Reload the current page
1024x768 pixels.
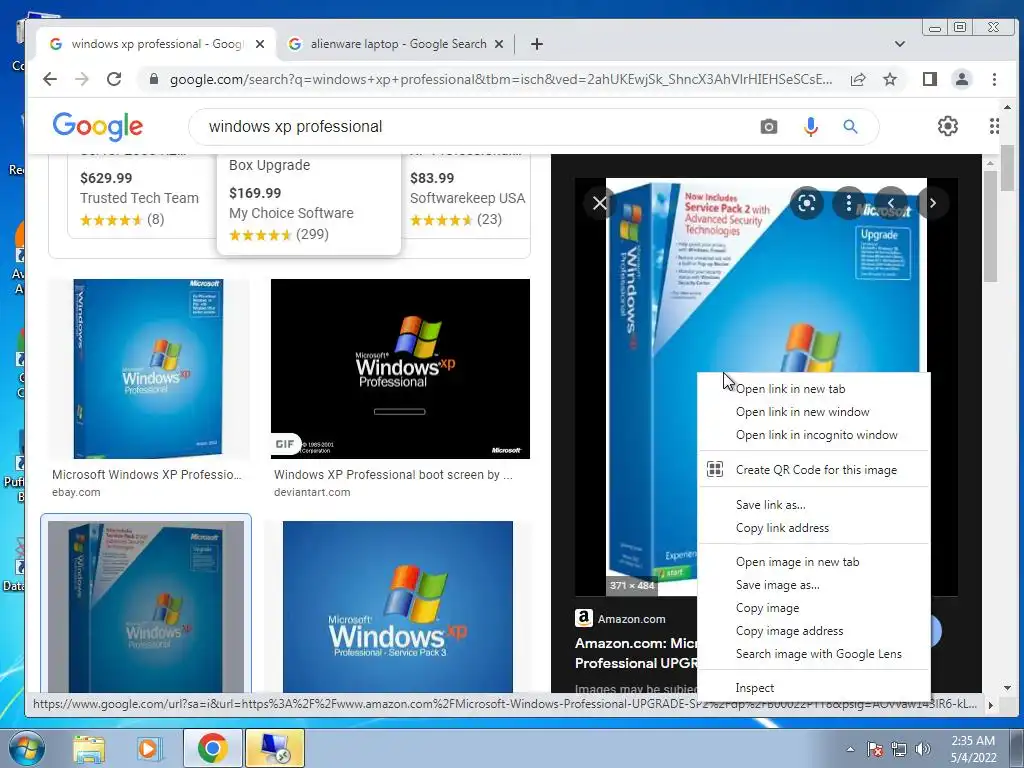point(114,79)
